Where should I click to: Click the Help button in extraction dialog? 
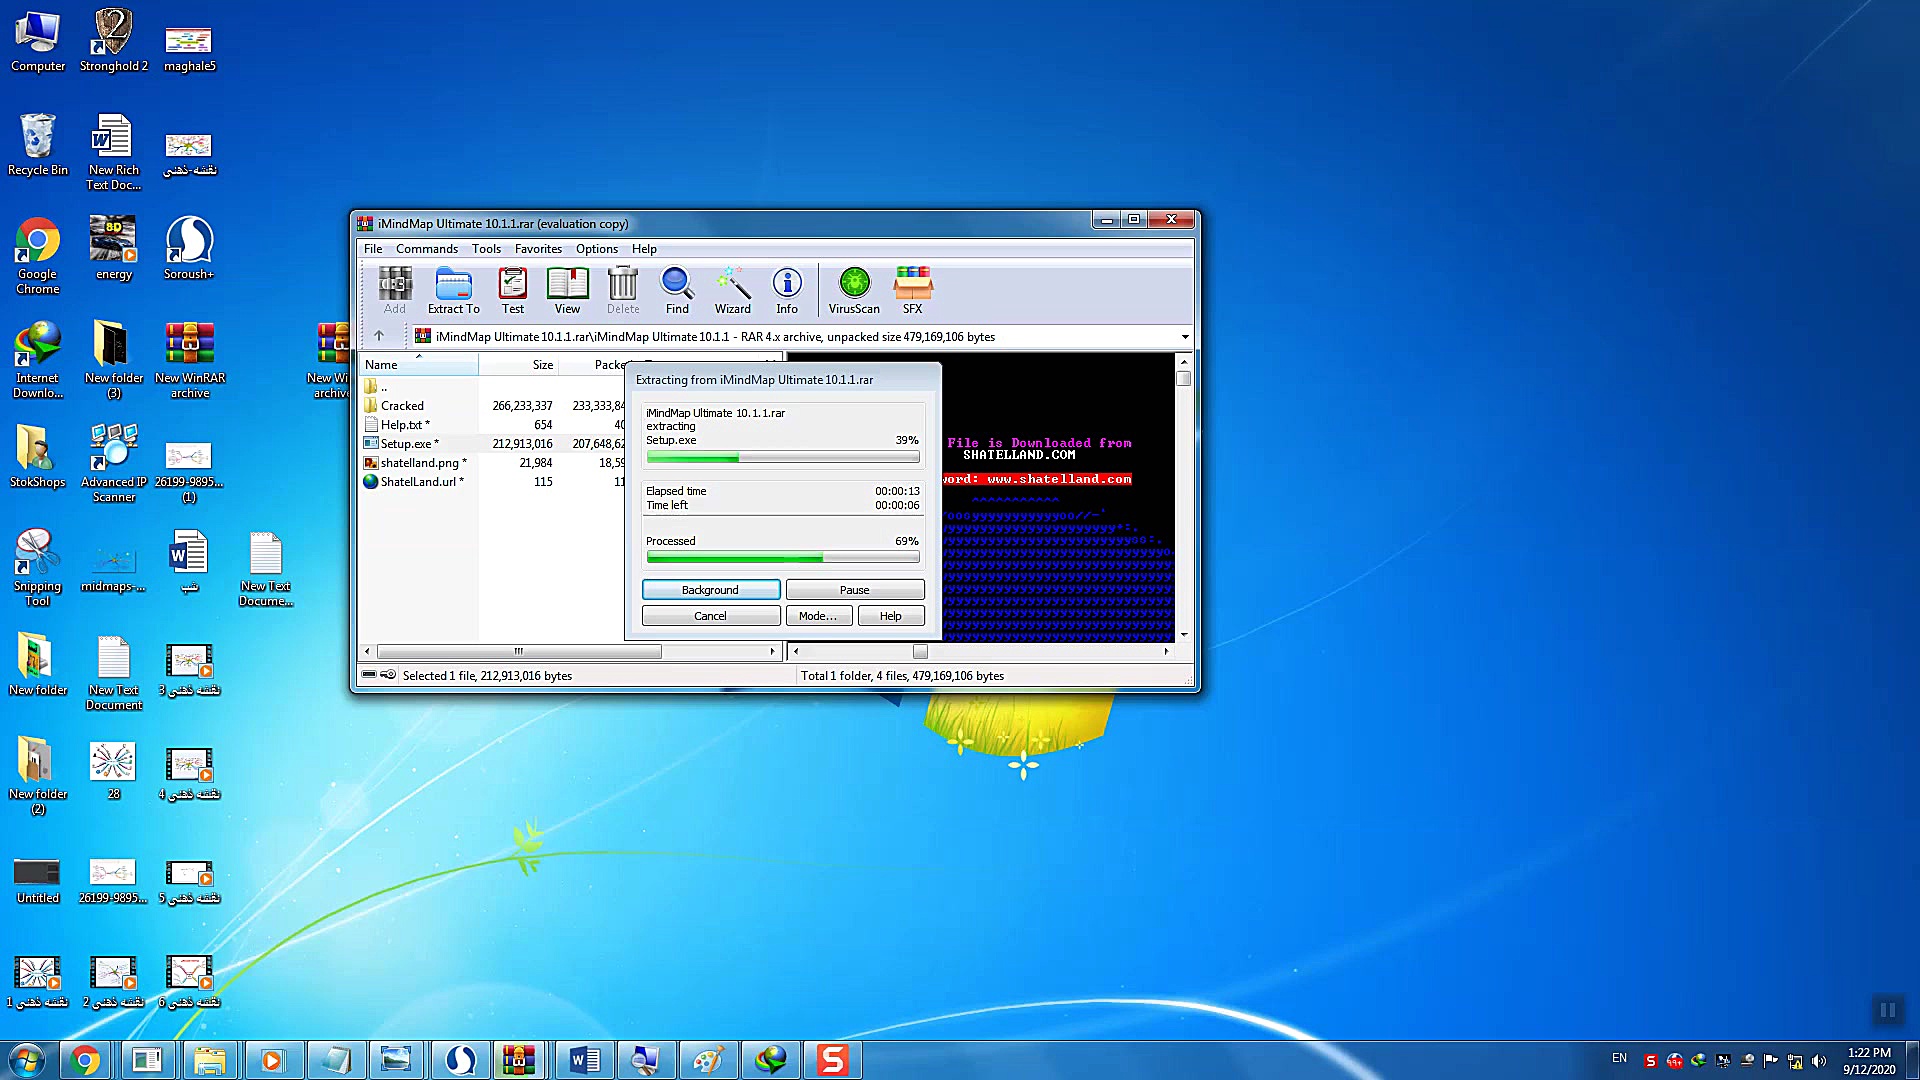coord(891,616)
